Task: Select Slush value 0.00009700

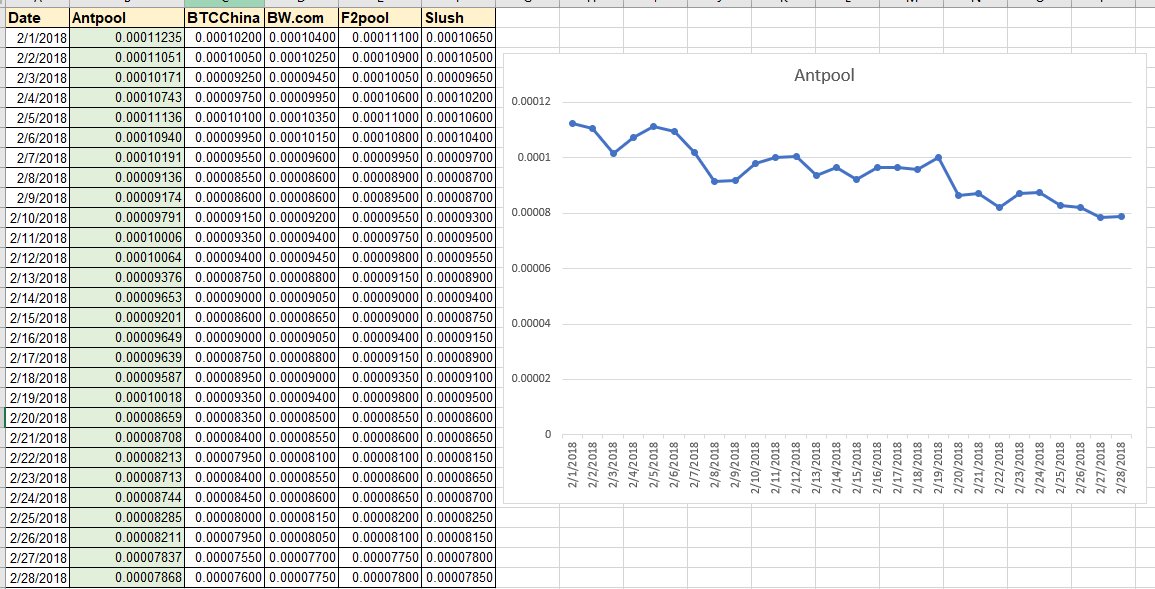Action: point(458,157)
